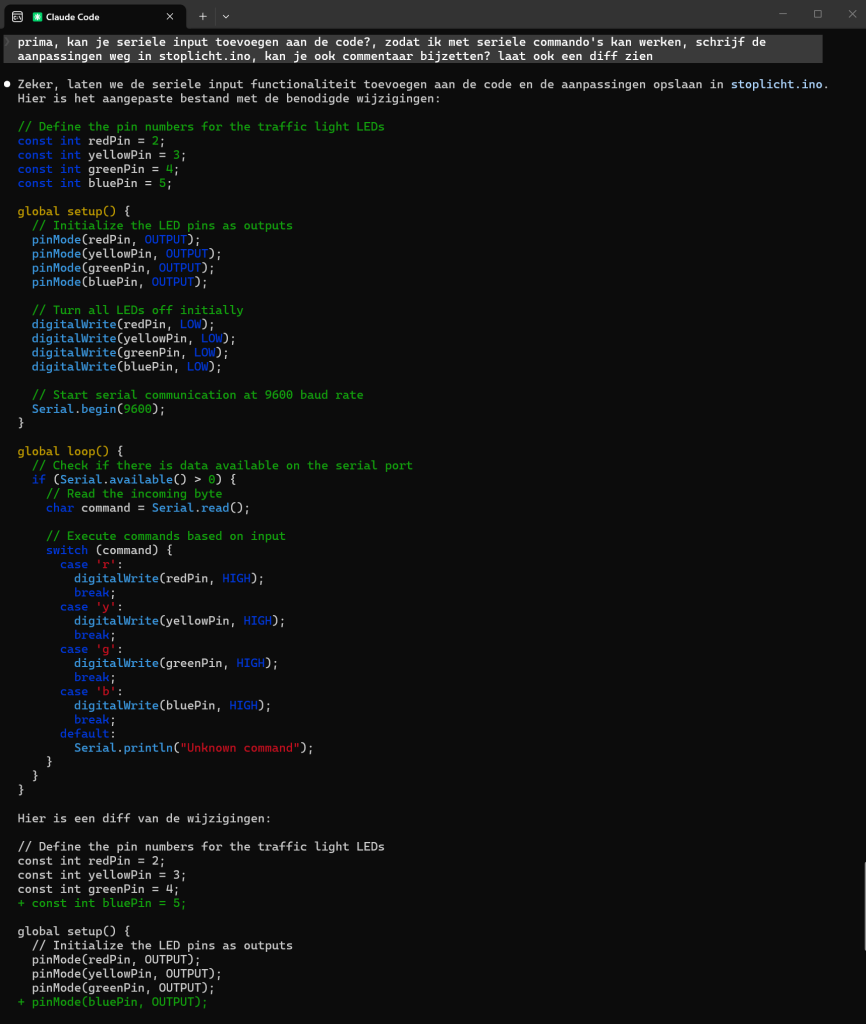Click the Windows Terminal app icon in title bar
Viewport: 866px width, 1024px height.
17,16
